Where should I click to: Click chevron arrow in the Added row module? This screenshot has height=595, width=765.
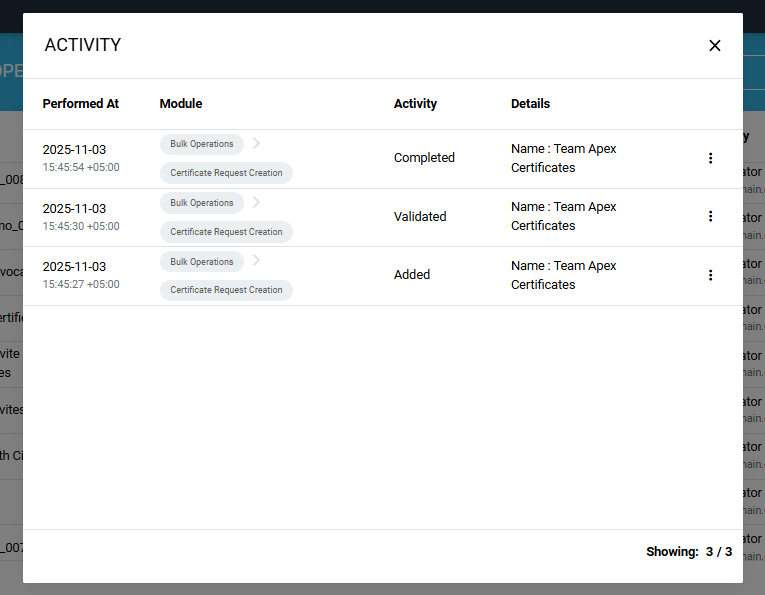click(x=256, y=261)
